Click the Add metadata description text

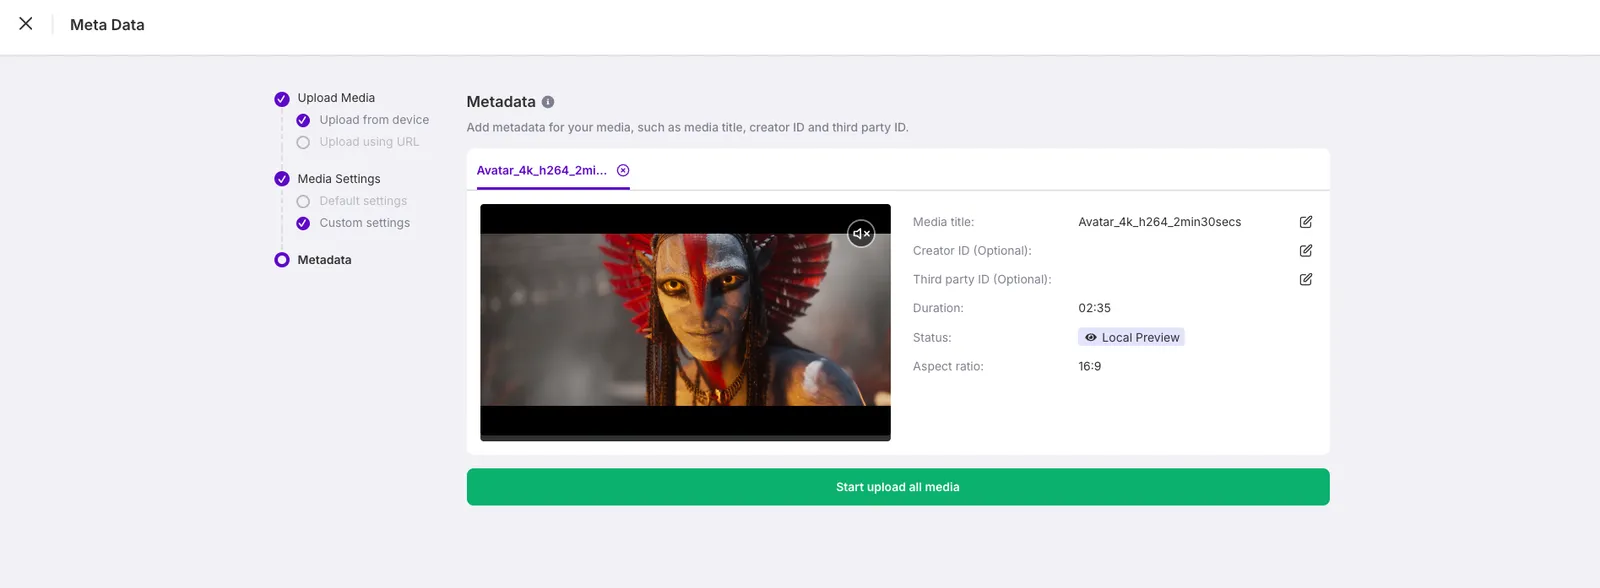[687, 128]
